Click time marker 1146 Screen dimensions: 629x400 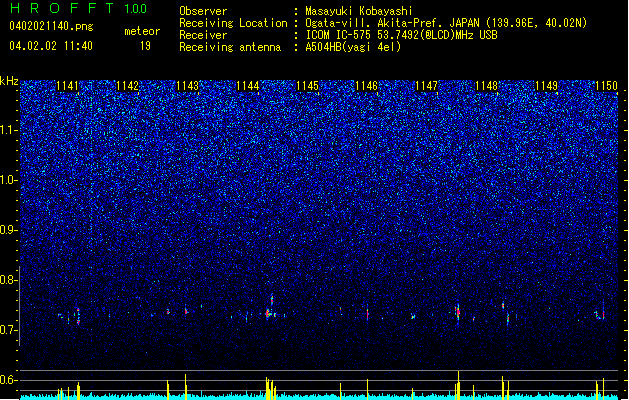coord(367,86)
